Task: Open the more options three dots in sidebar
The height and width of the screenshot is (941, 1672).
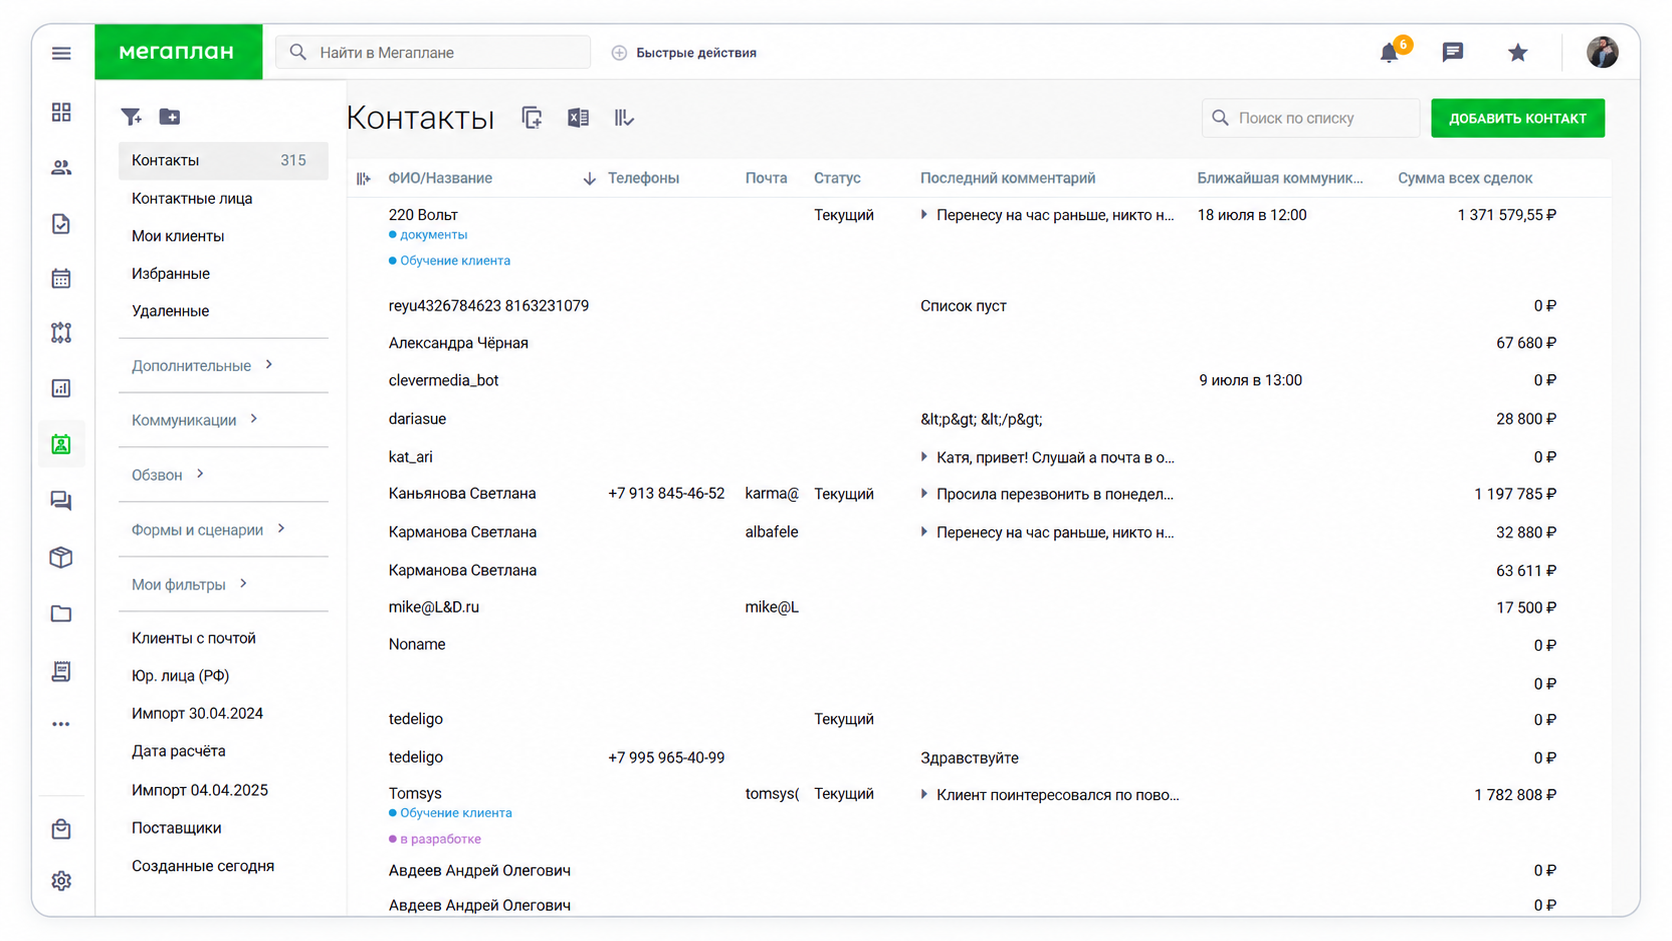Action: (x=61, y=724)
